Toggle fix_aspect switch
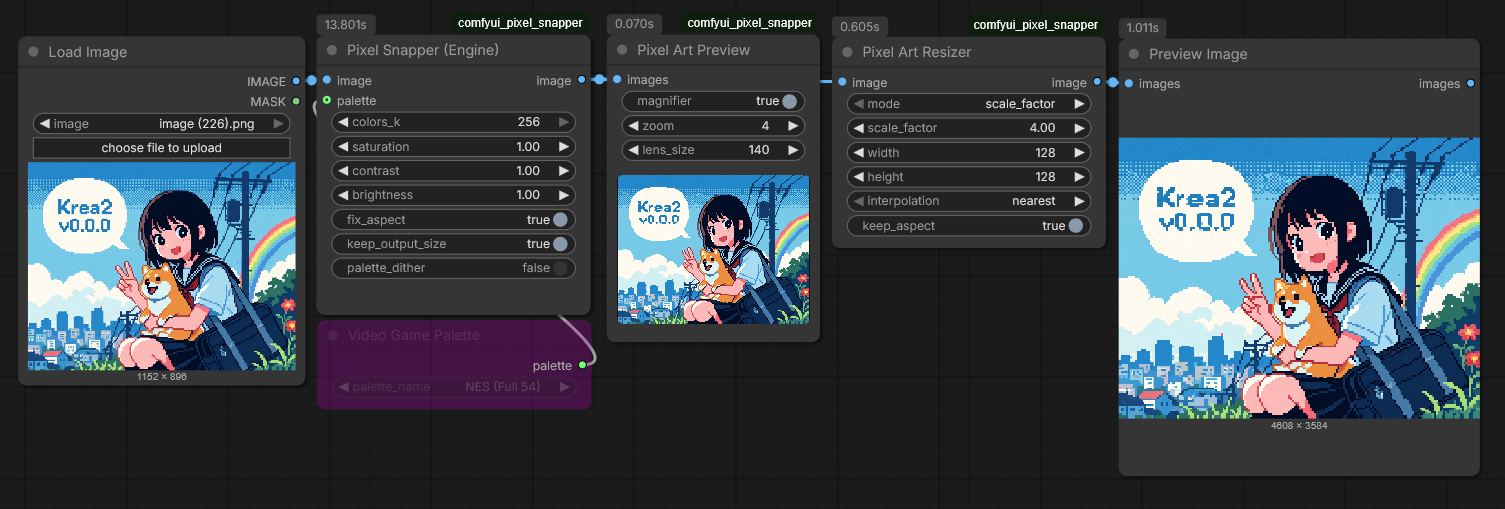This screenshot has height=509, width=1505. tap(560, 220)
